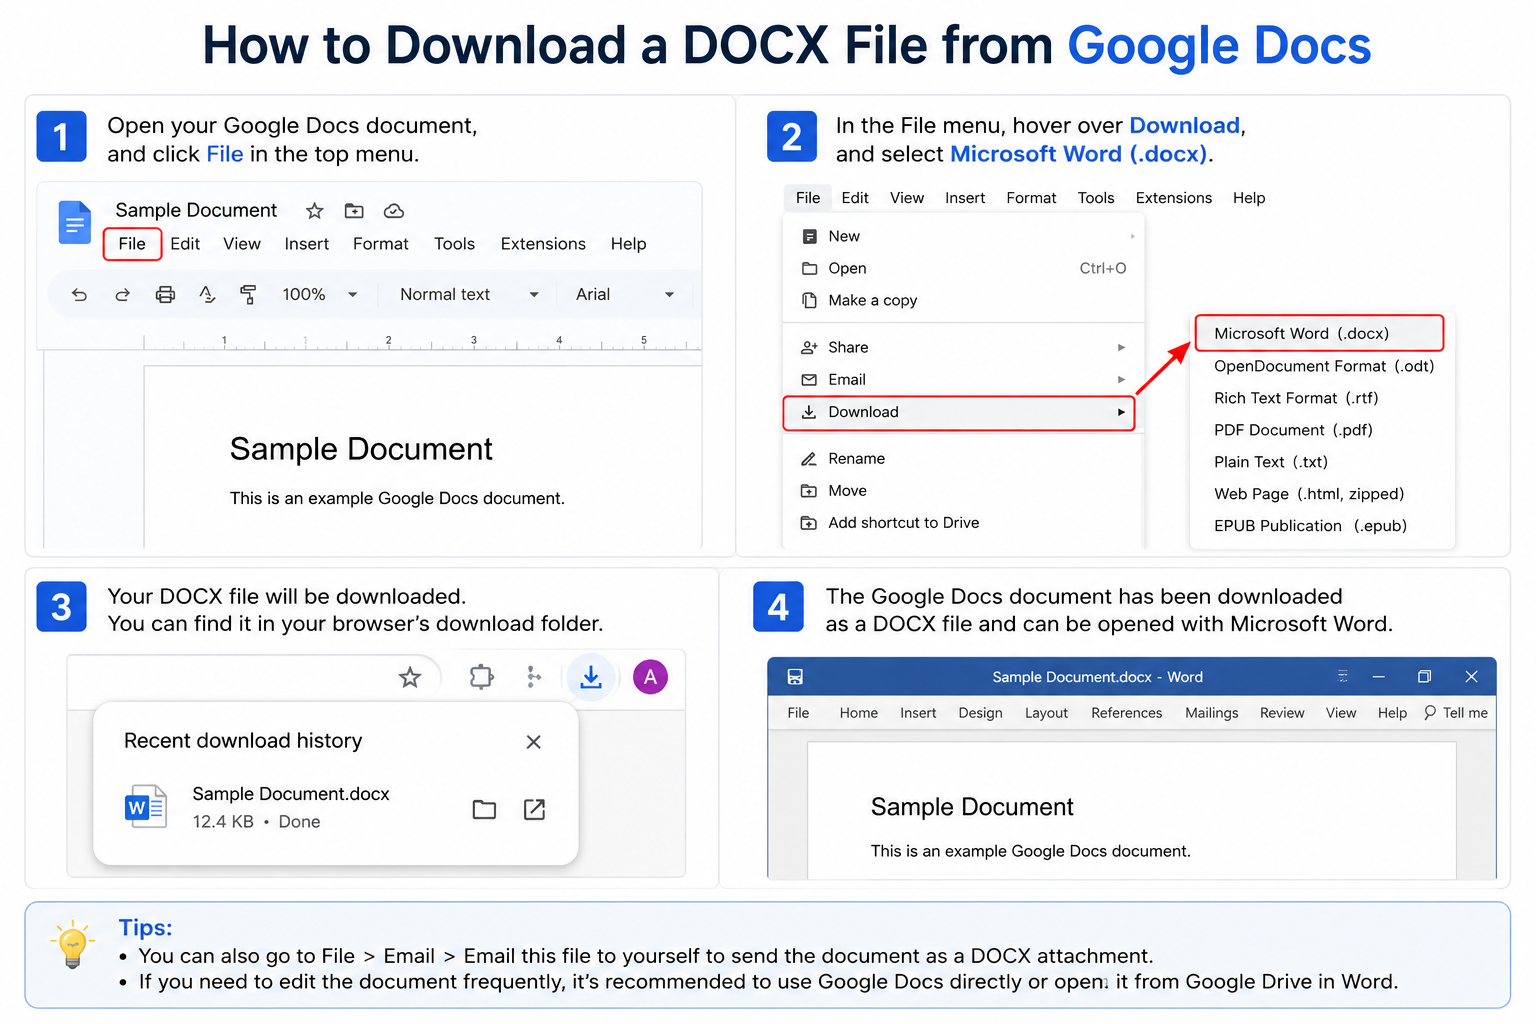This screenshot has width=1536, height=1024.
Task: Star the Sample Document next to its title
Action: click(x=315, y=211)
